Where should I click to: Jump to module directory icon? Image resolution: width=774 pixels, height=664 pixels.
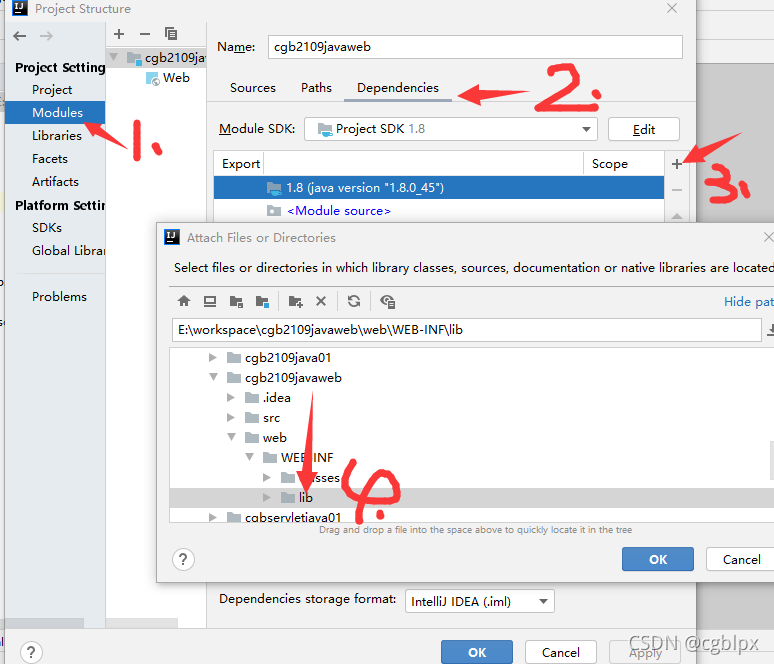(x=262, y=301)
